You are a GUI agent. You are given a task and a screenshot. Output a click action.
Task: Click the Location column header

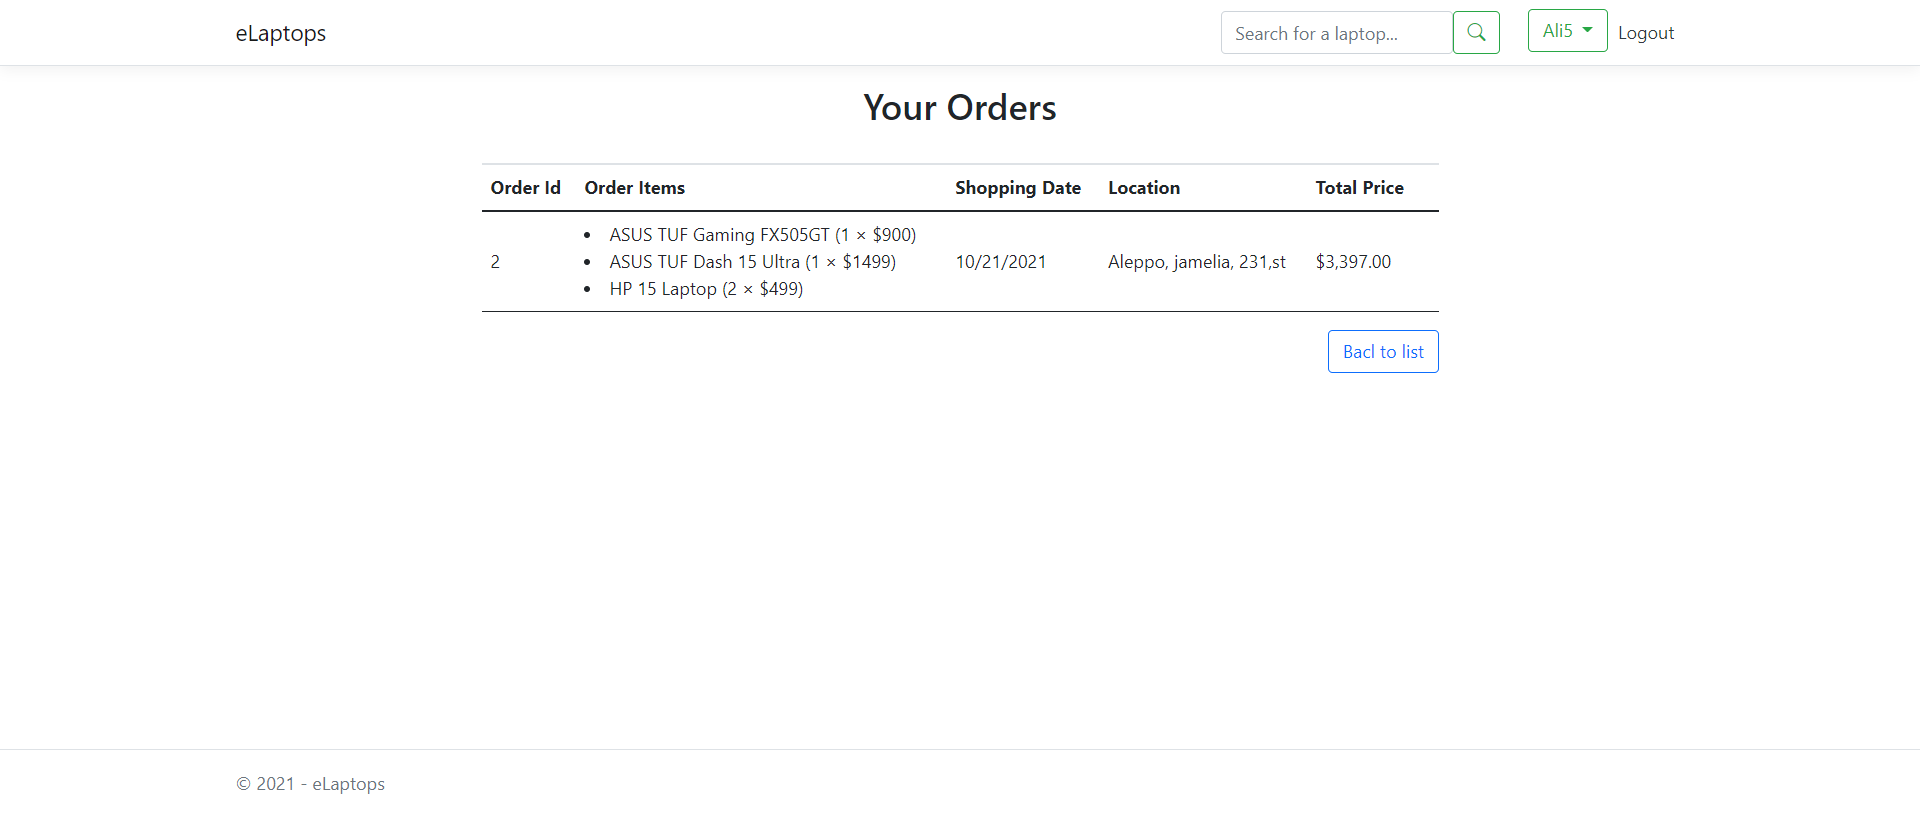tap(1144, 187)
